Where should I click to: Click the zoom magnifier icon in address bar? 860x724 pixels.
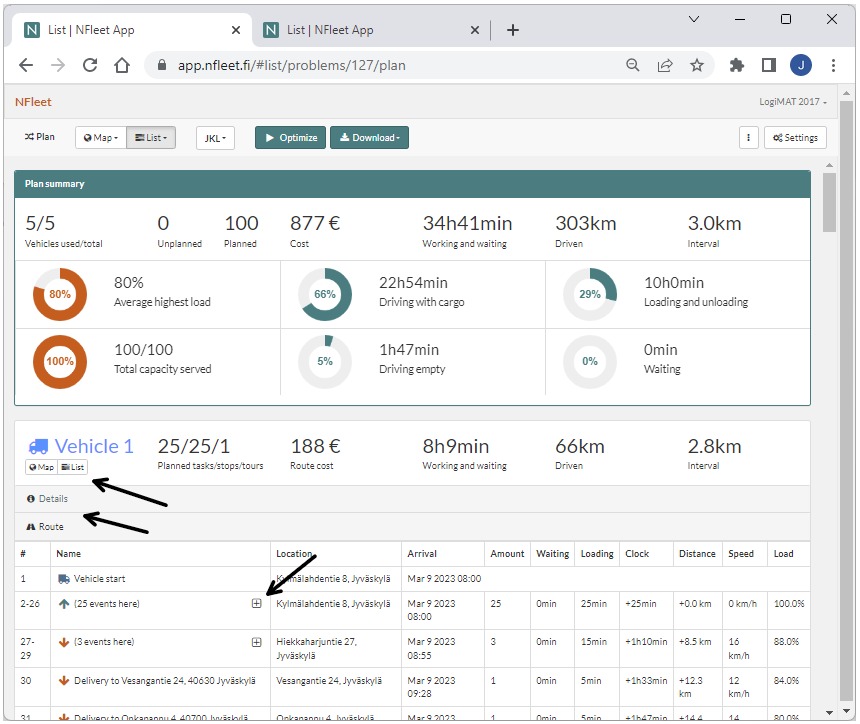(x=632, y=65)
